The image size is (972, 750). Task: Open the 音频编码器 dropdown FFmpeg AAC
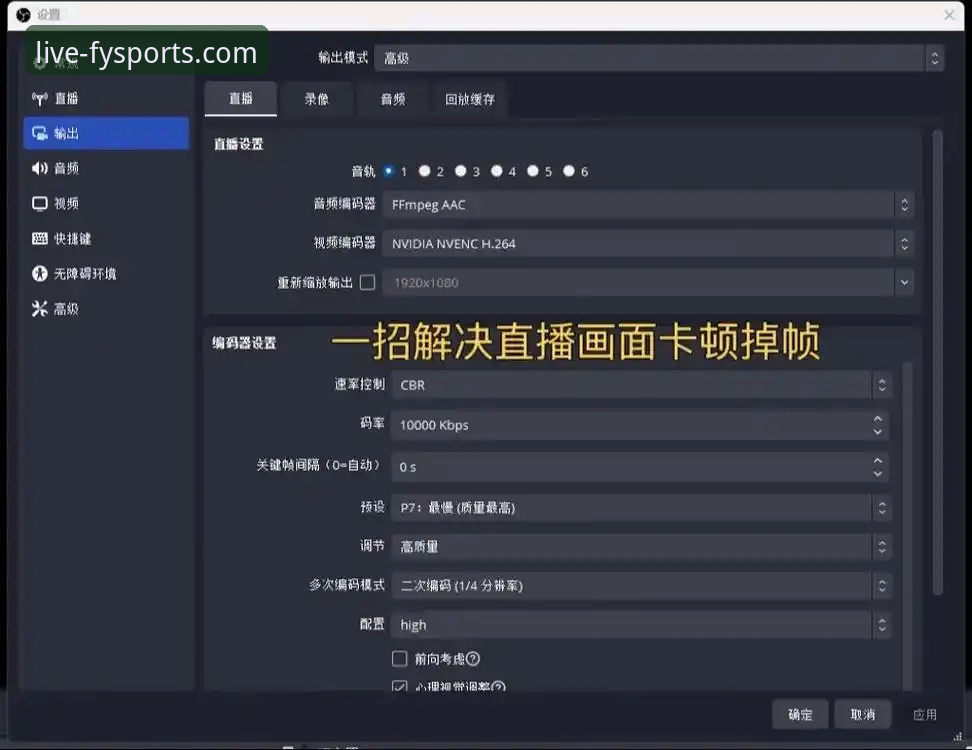(x=648, y=205)
